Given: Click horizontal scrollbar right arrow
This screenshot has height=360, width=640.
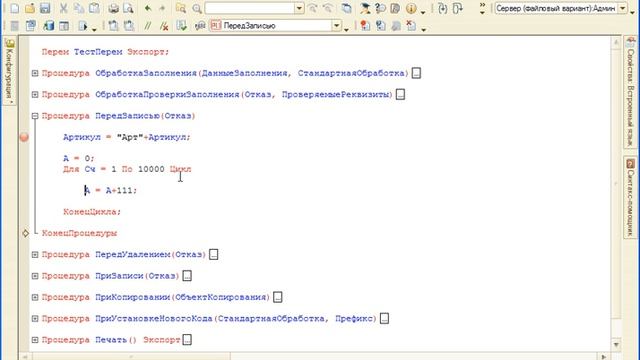Looking at the screenshot, I should click(604, 357).
